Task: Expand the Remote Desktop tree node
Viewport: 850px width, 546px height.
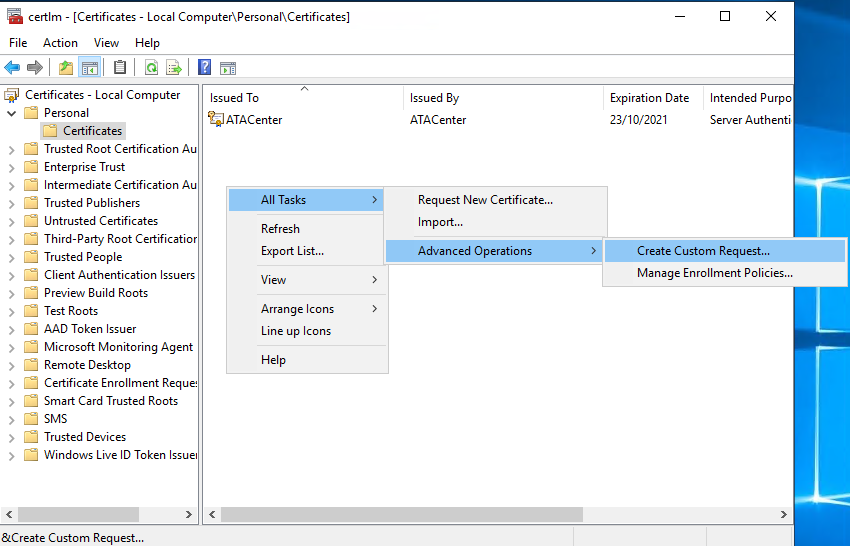Action: point(11,365)
